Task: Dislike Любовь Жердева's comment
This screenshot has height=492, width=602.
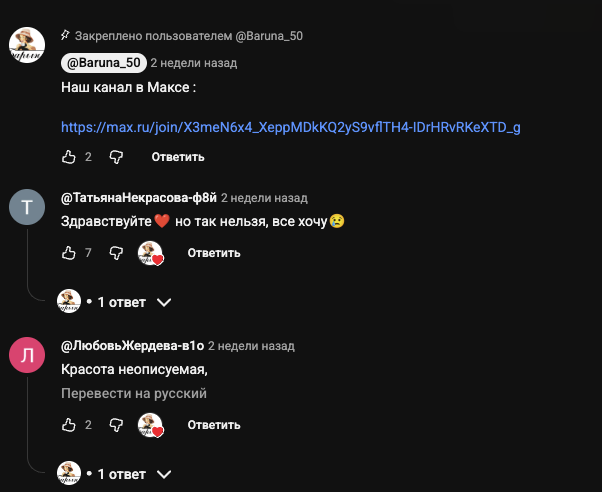Action: pyautogui.click(x=116, y=425)
